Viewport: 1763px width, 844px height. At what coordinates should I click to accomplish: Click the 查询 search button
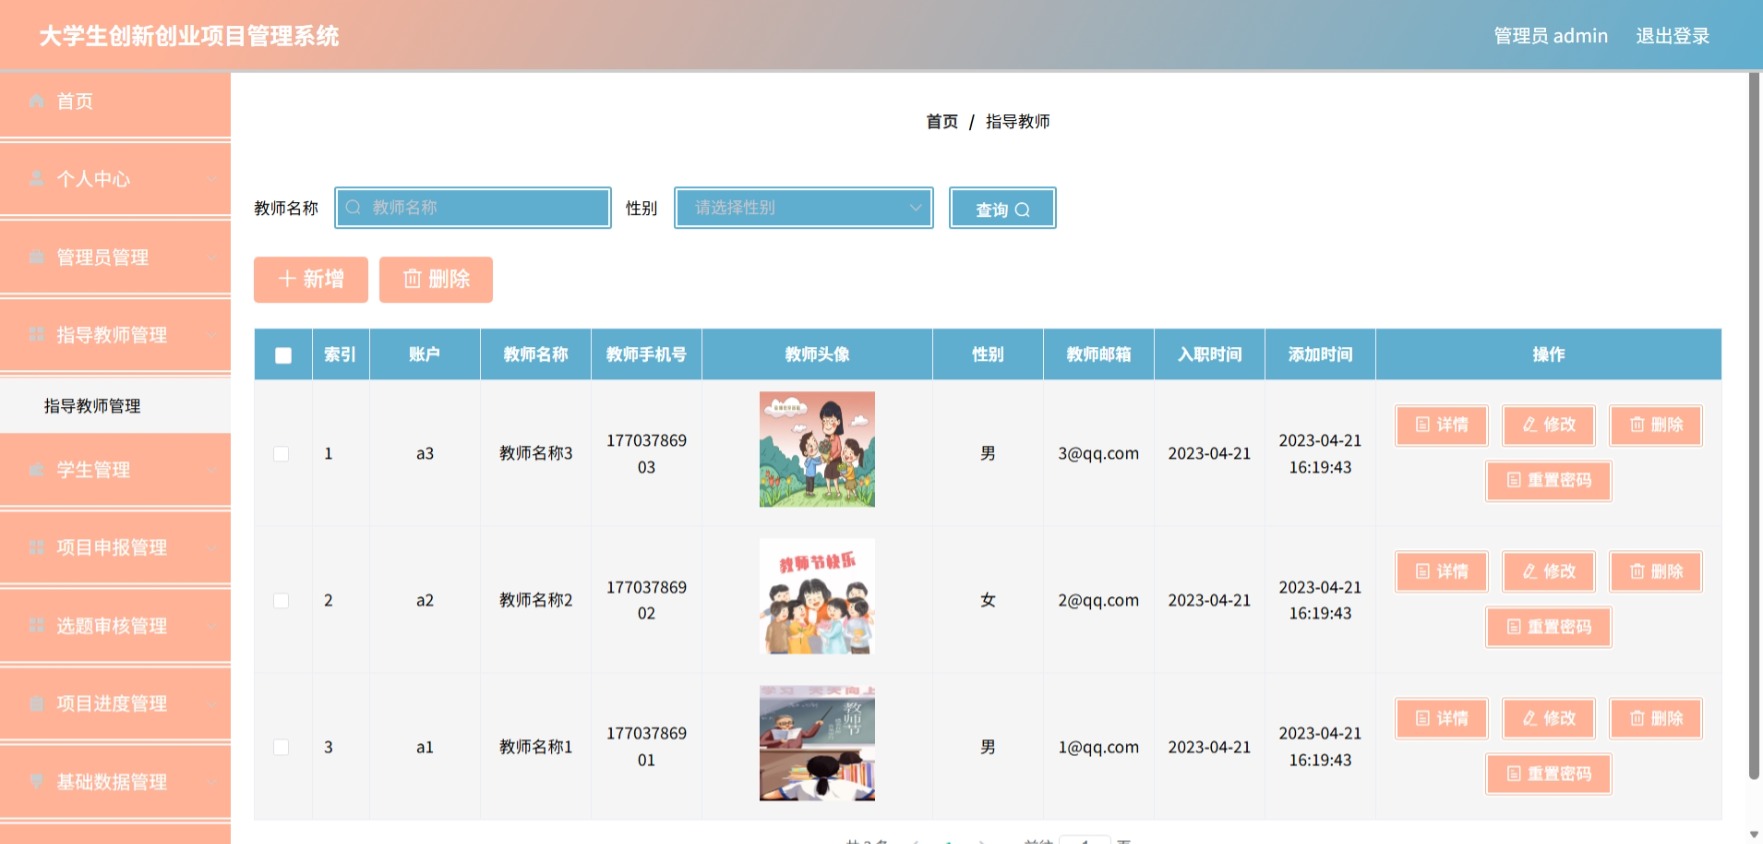click(x=1002, y=208)
